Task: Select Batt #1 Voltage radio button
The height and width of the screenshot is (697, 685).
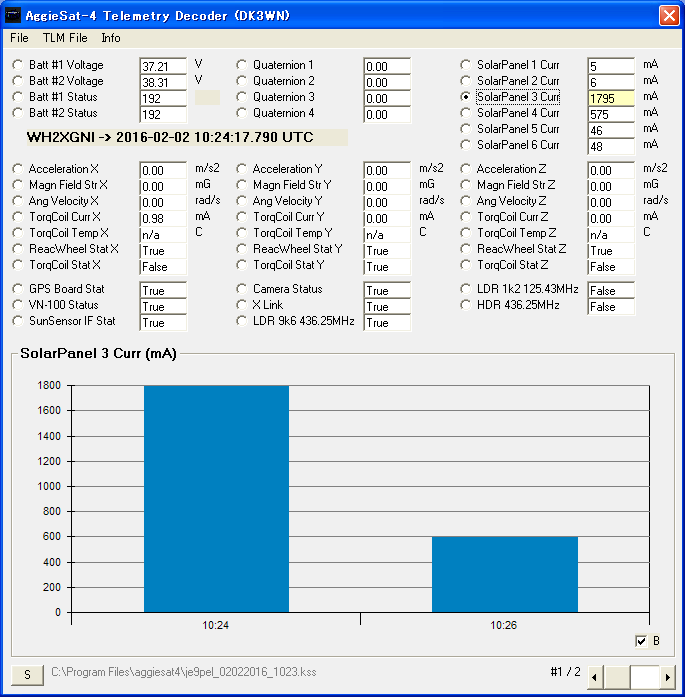Action: (x=18, y=65)
